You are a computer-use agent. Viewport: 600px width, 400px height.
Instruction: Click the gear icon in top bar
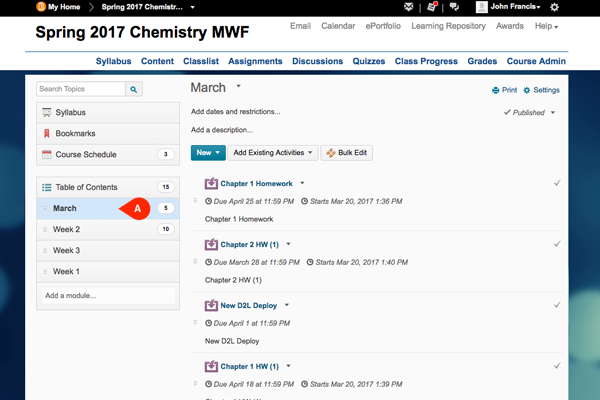coord(583,7)
